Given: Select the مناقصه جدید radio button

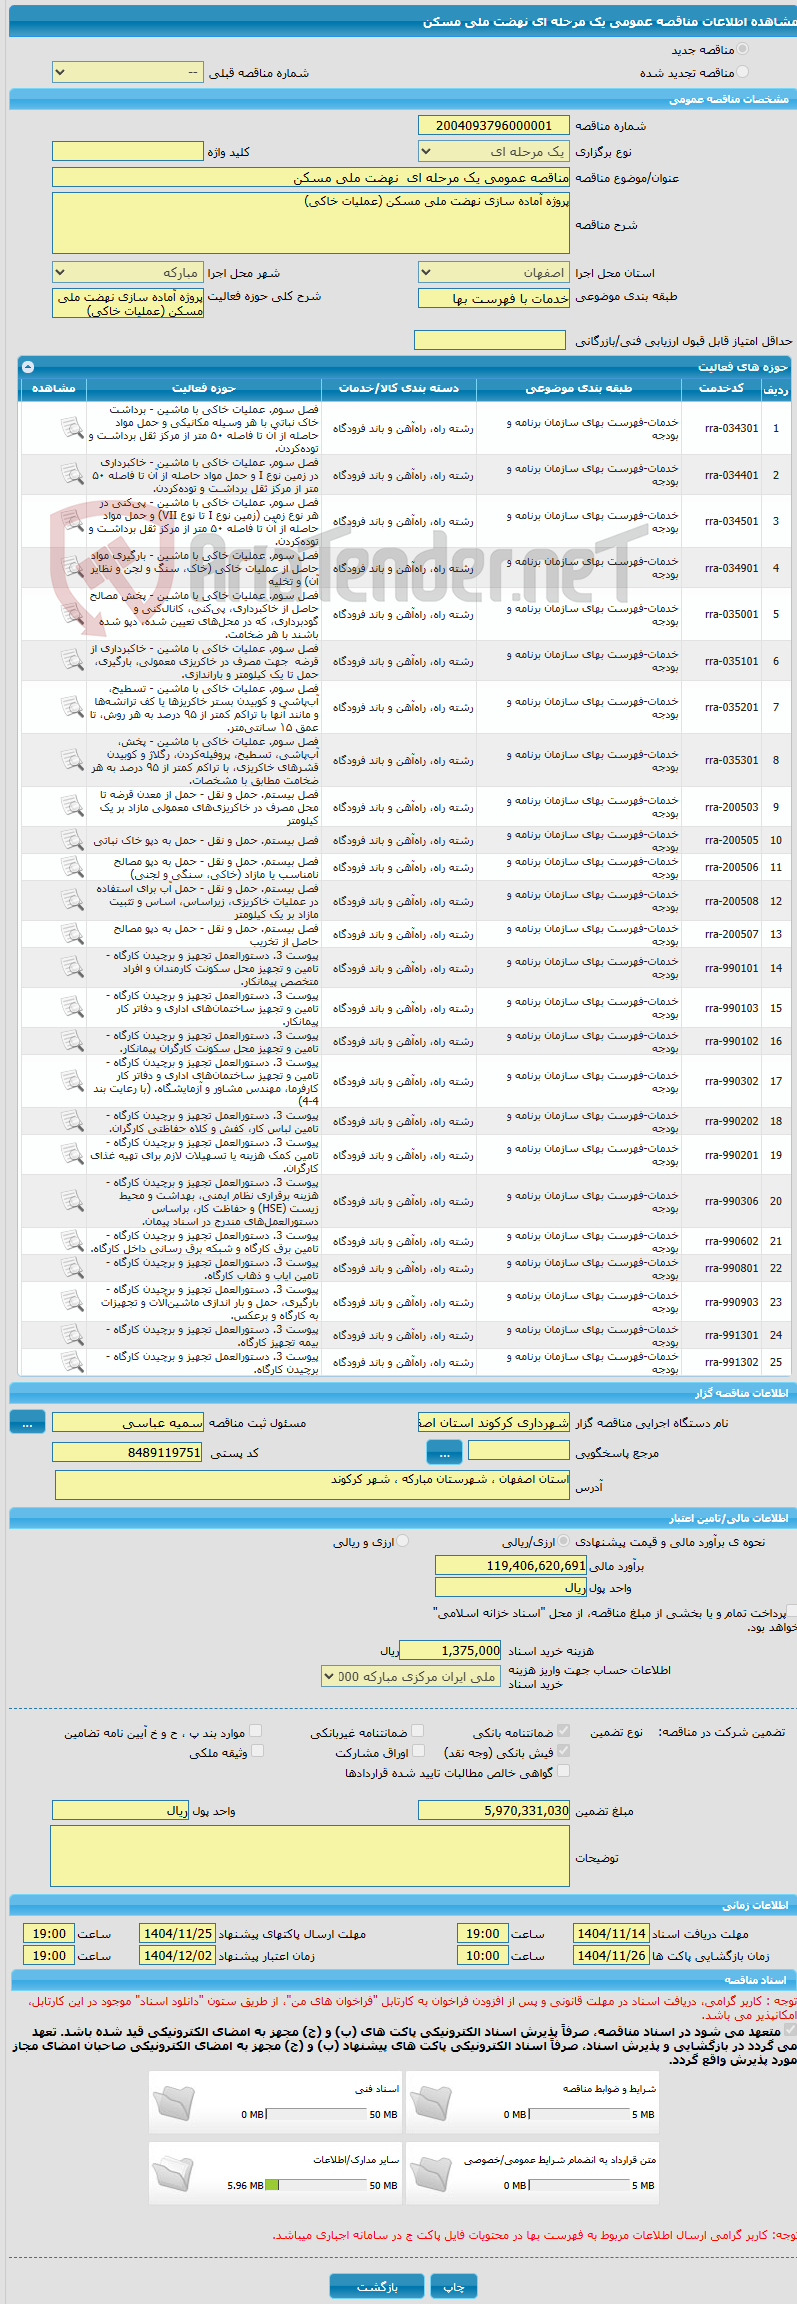Looking at the screenshot, I should 742,49.
